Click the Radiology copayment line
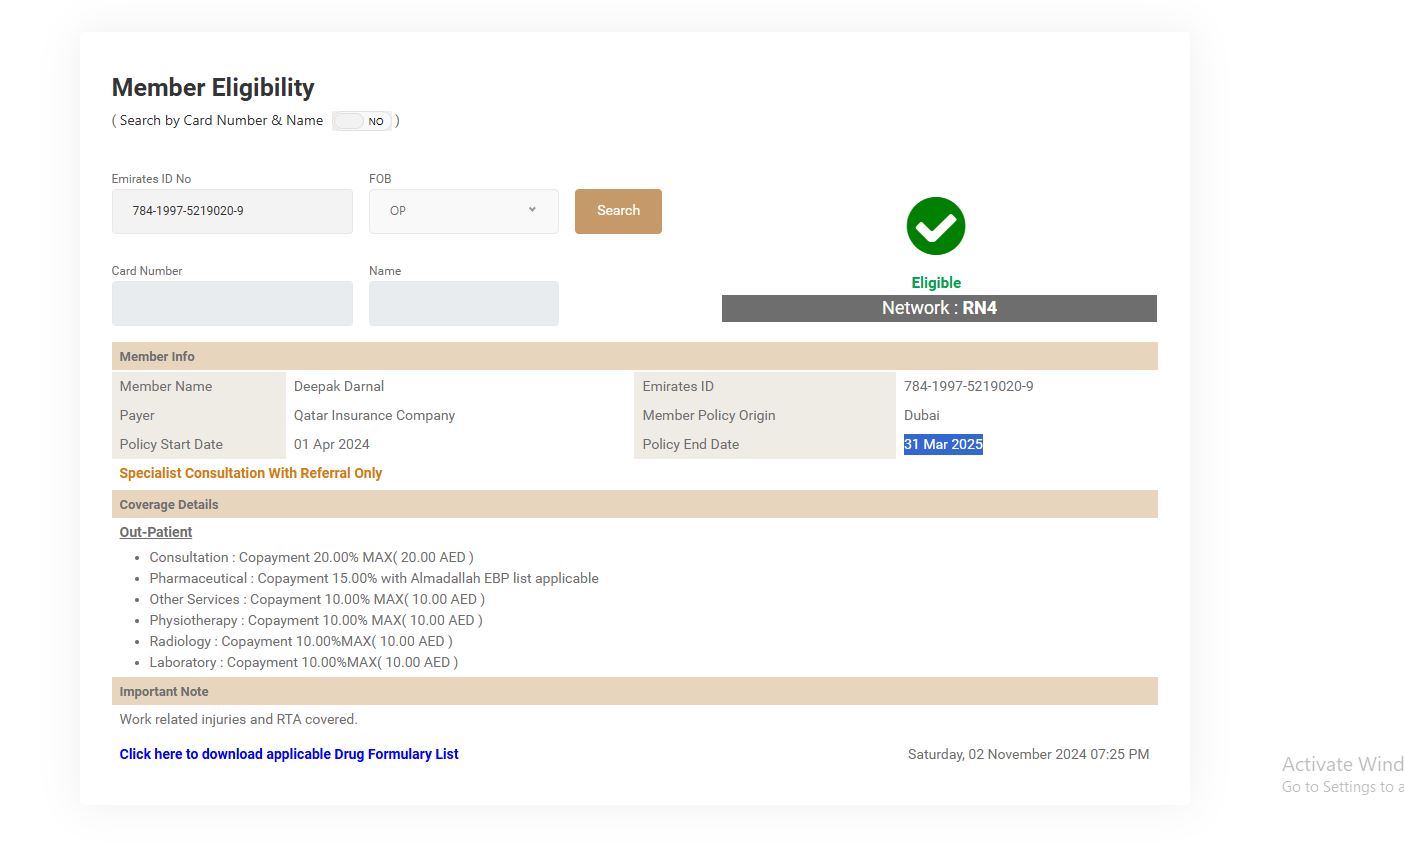The height and width of the screenshot is (843, 1404). [x=301, y=641]
